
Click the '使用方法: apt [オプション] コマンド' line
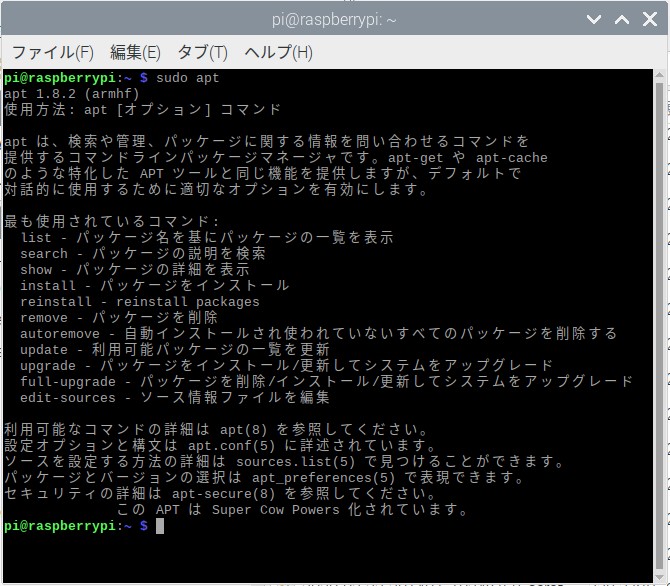point(143,110)
